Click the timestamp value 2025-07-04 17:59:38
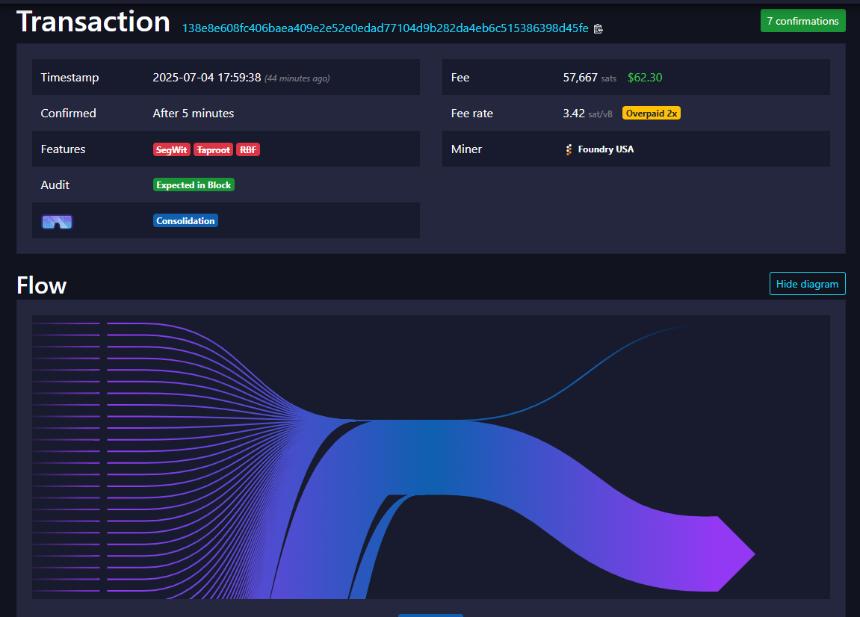 pyautogui.click(x=206, y=77)
